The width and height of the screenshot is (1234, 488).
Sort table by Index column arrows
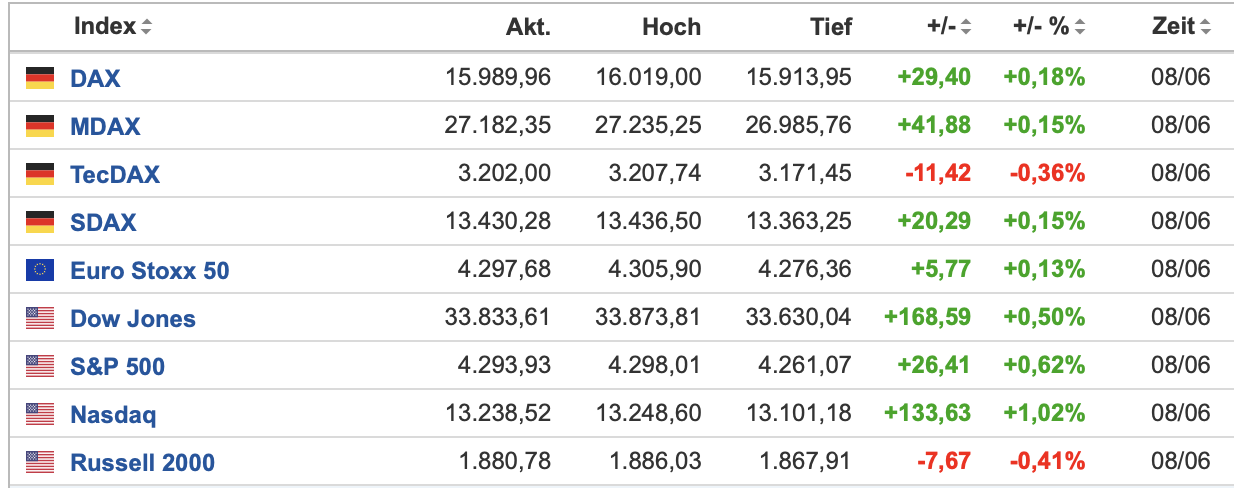click(x=147, y=28)
